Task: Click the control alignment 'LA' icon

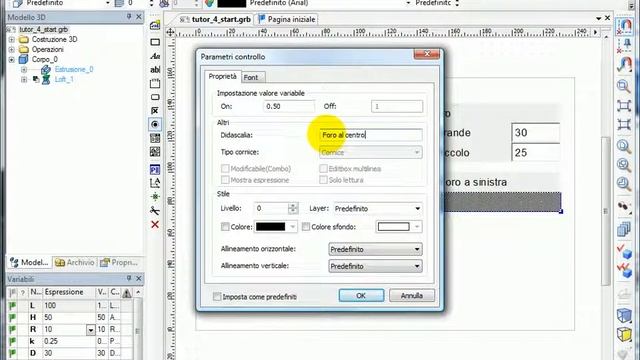Action: 155,183
